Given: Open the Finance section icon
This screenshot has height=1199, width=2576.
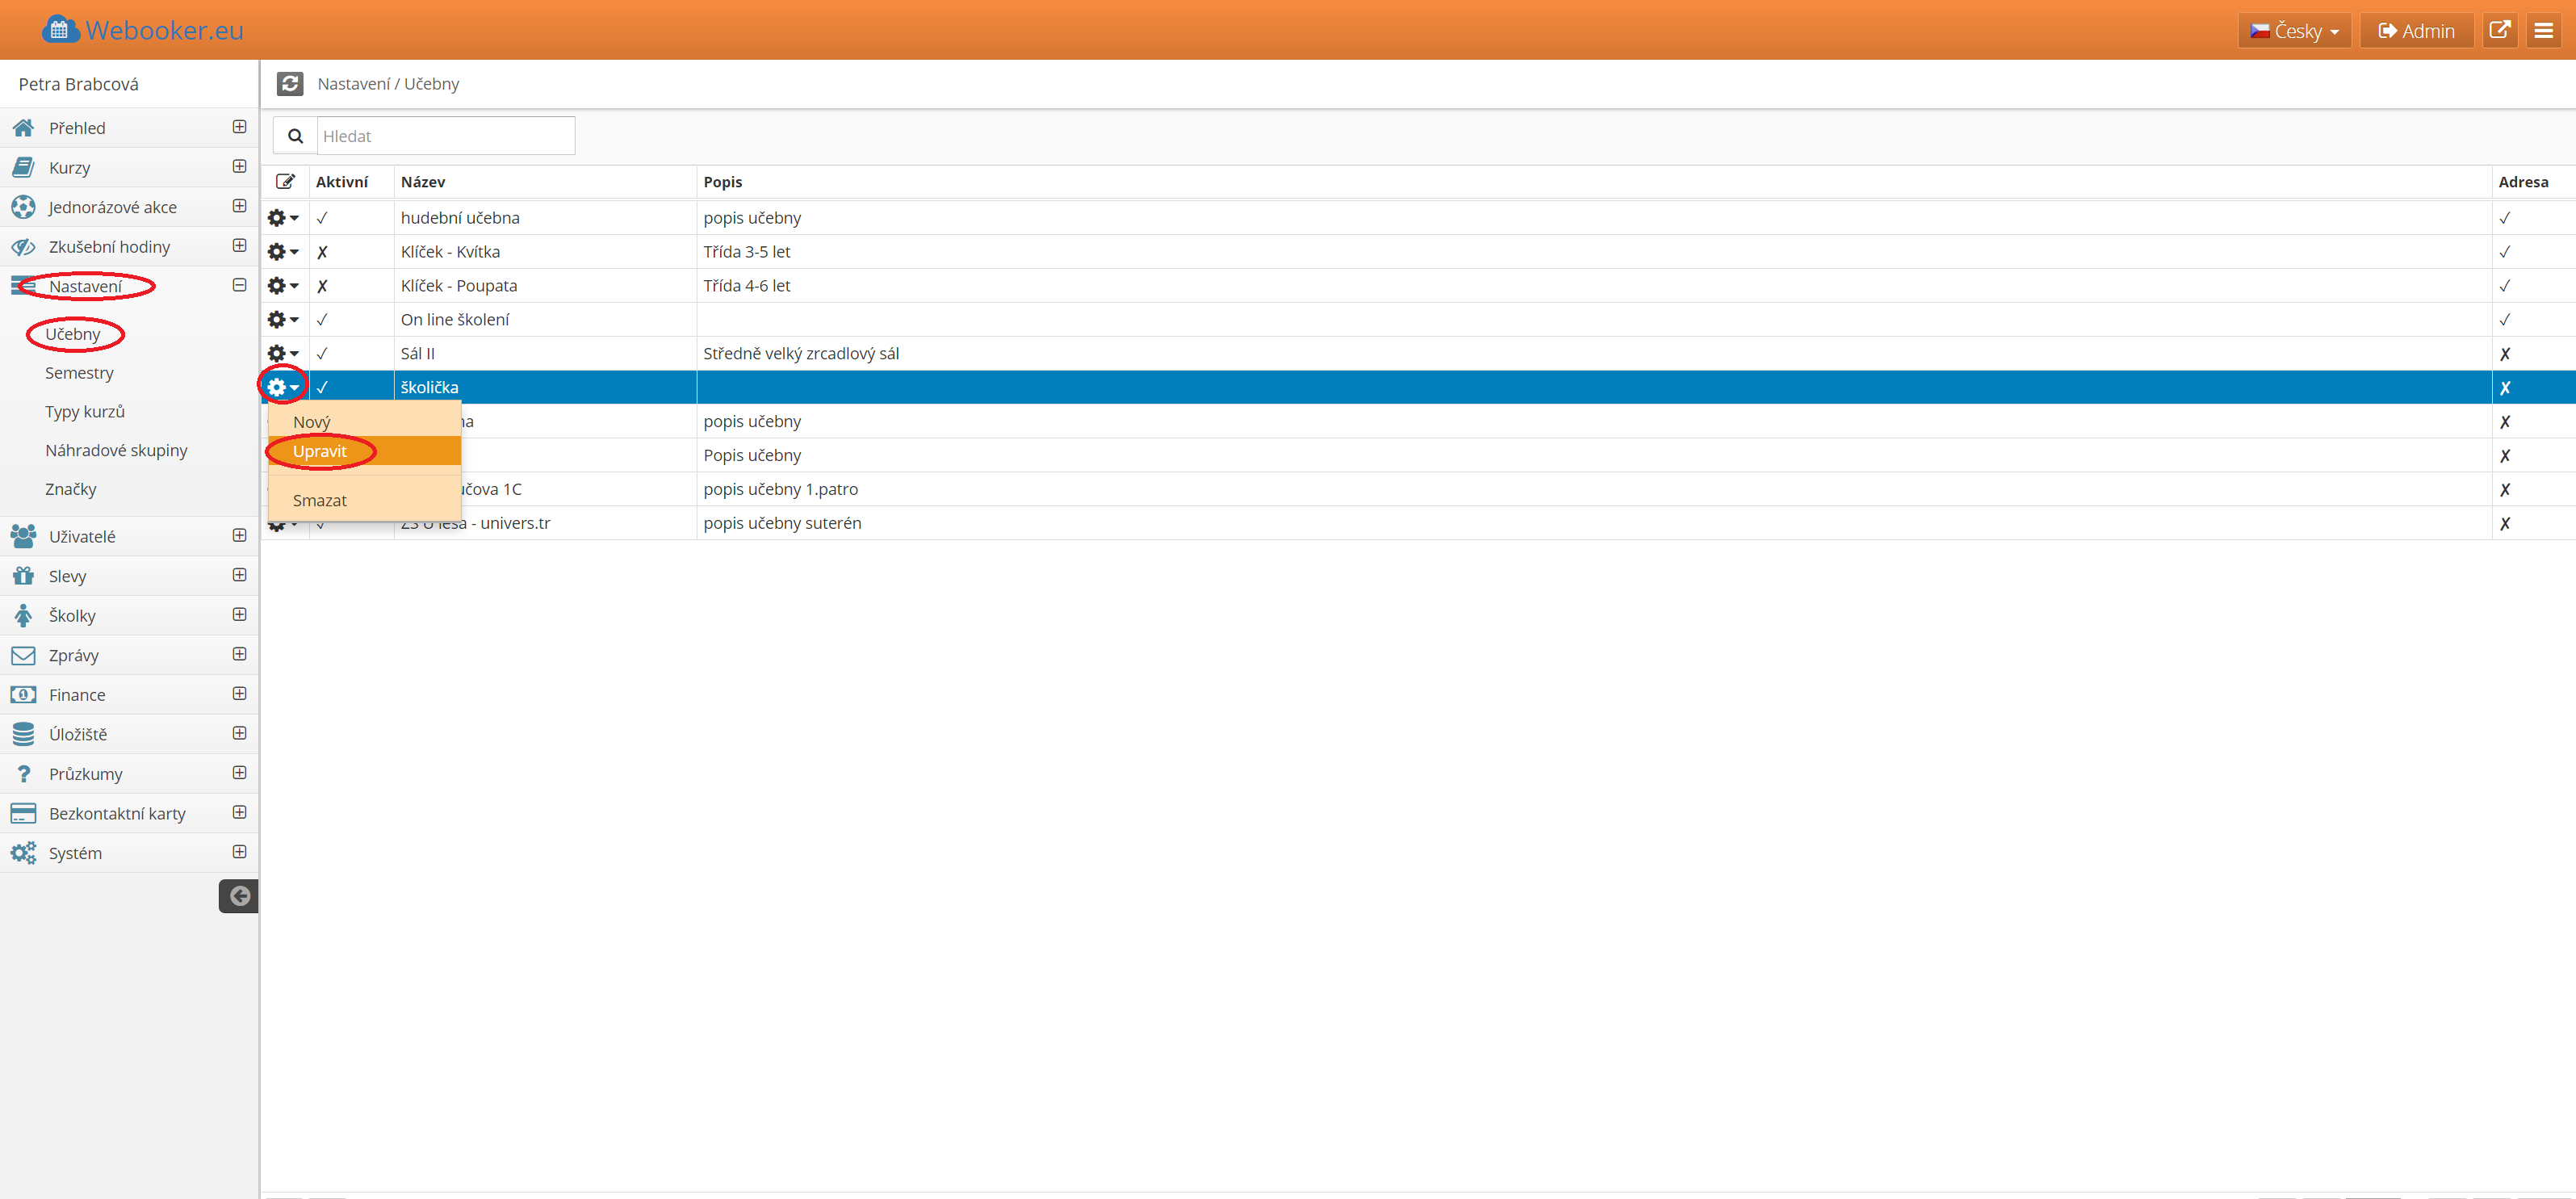Looking at the screenshot, I should click(x=23, y=695).
